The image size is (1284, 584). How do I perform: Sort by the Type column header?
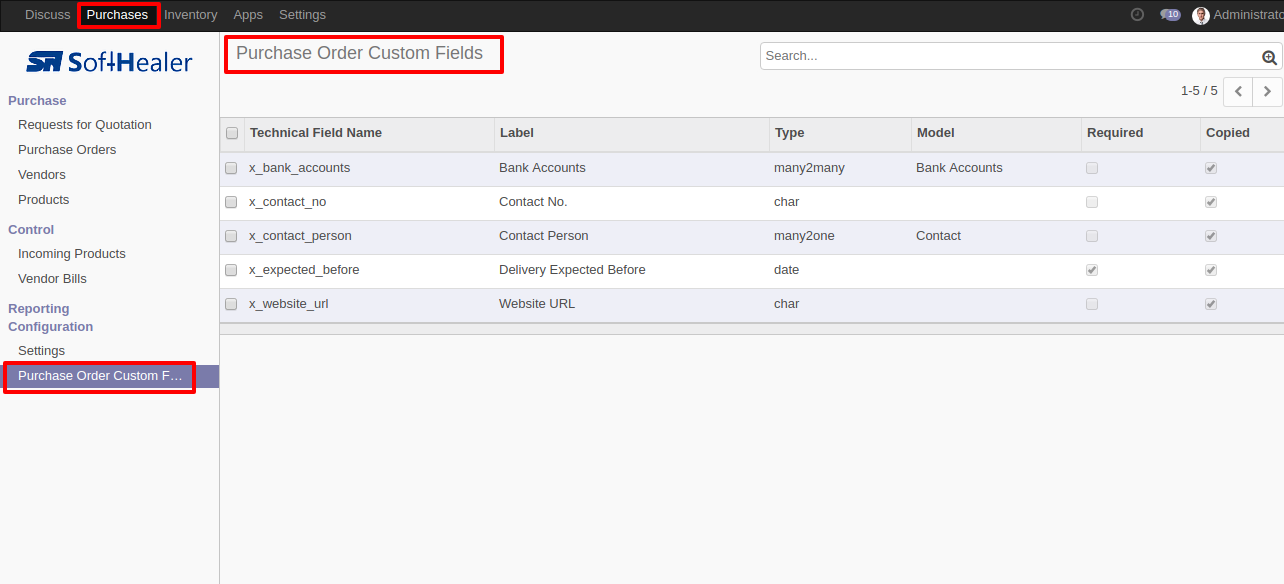pos(789,133)
